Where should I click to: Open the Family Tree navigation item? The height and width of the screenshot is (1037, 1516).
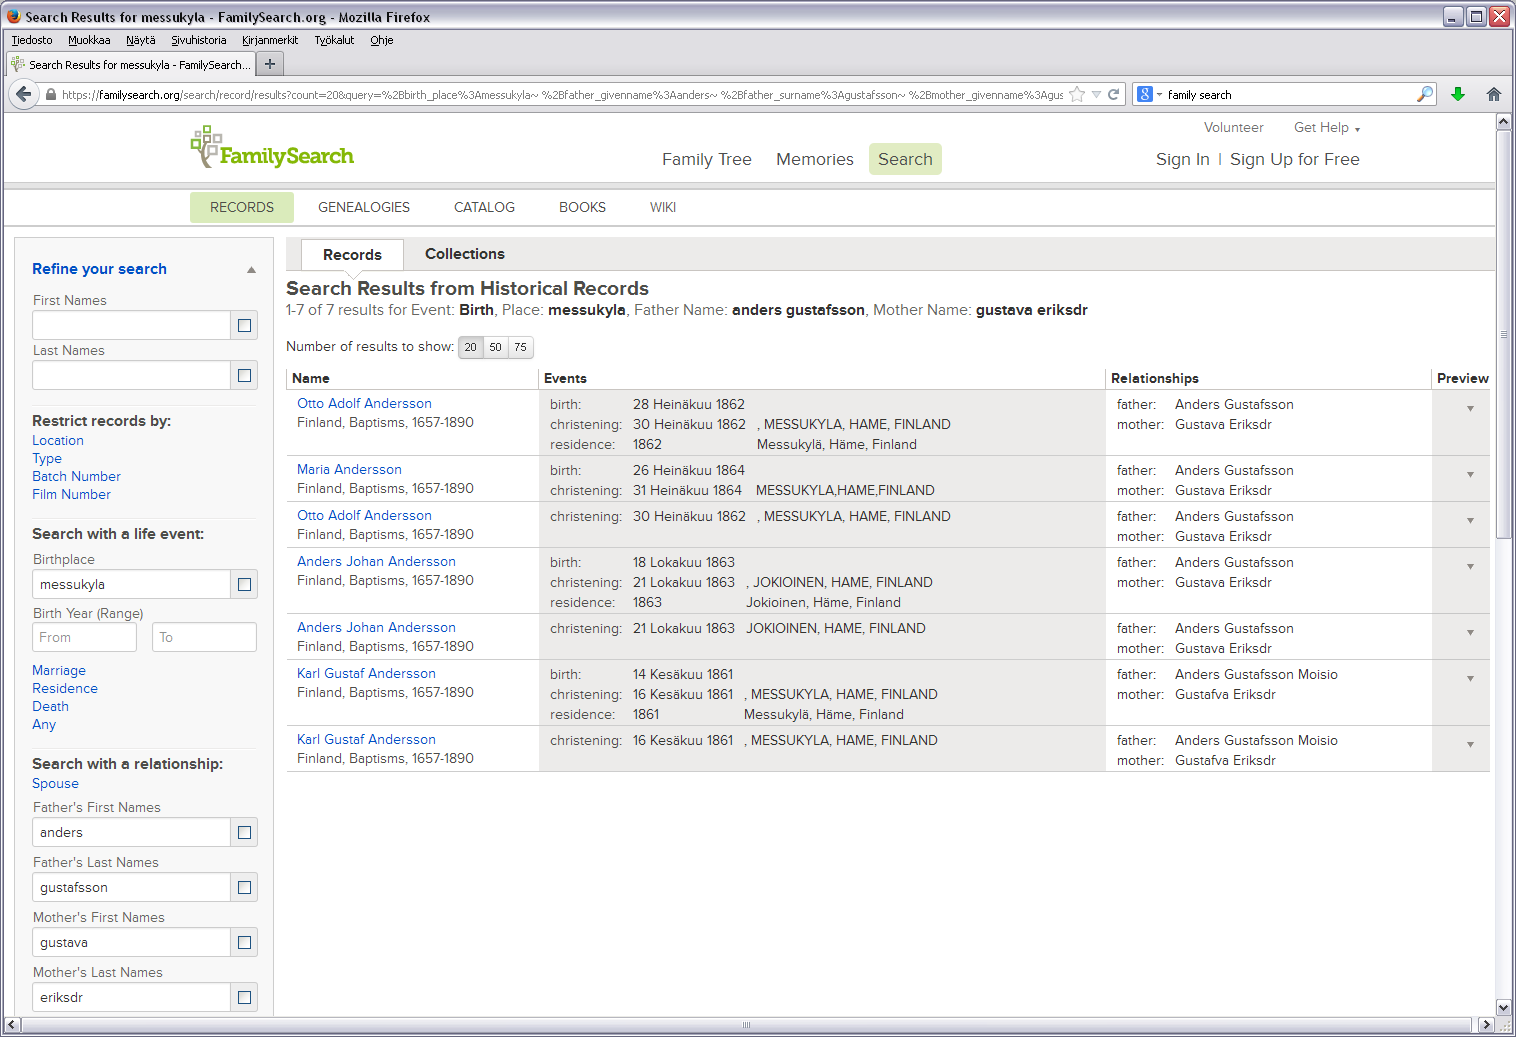(707, 159)
